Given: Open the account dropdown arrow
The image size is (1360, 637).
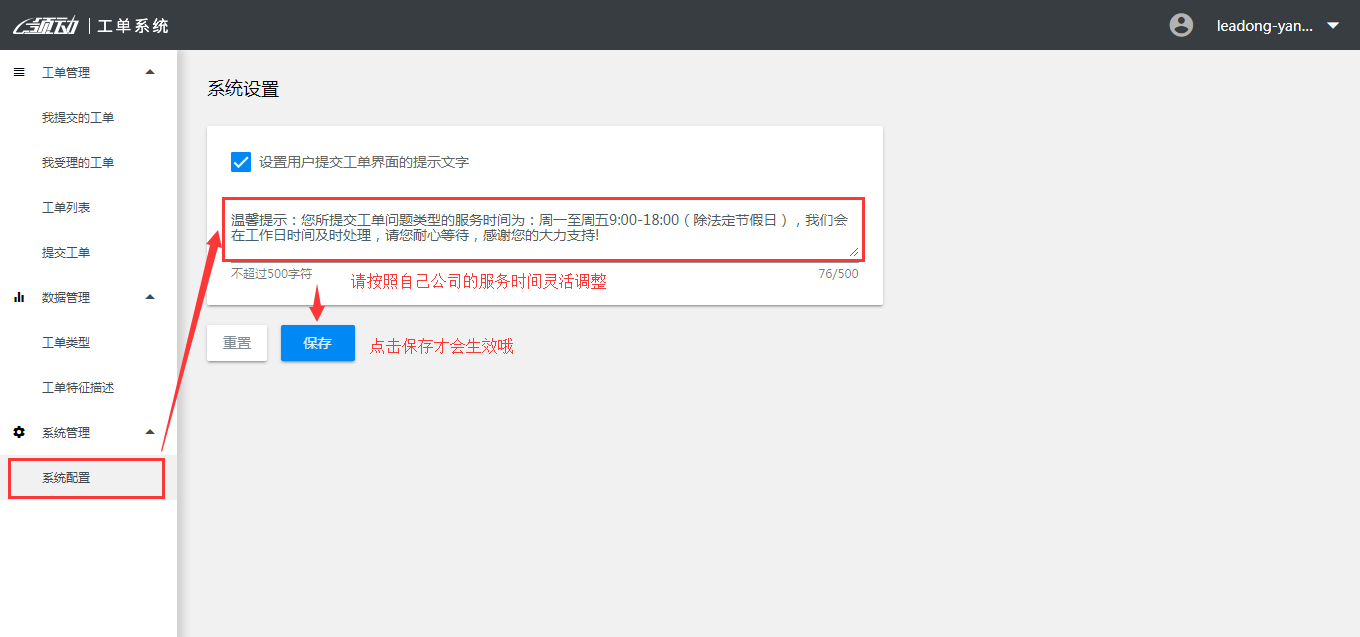Looking at the screenshot, I should click(1332, 26).
